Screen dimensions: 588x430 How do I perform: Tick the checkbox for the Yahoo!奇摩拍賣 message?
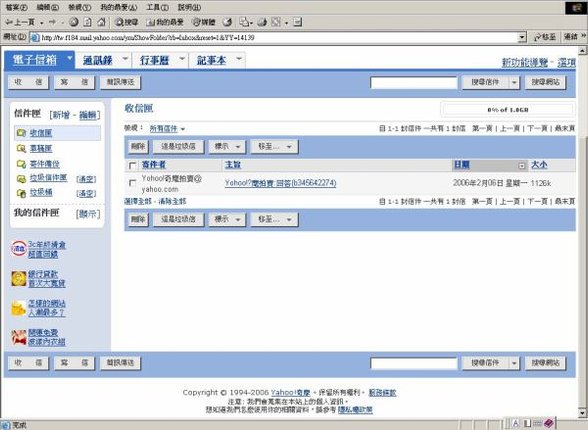[x=132, y=183]
